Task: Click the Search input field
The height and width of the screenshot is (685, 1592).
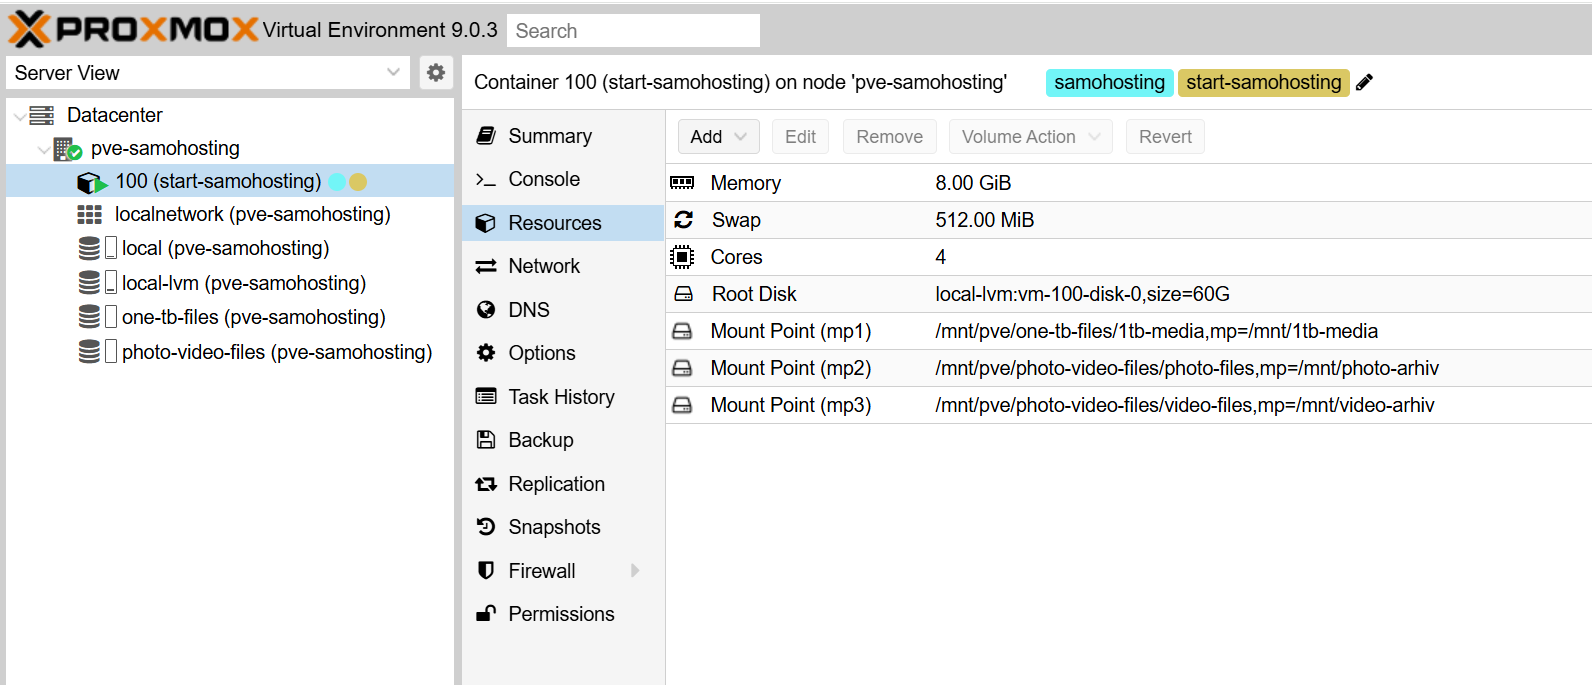Action: 633,31
